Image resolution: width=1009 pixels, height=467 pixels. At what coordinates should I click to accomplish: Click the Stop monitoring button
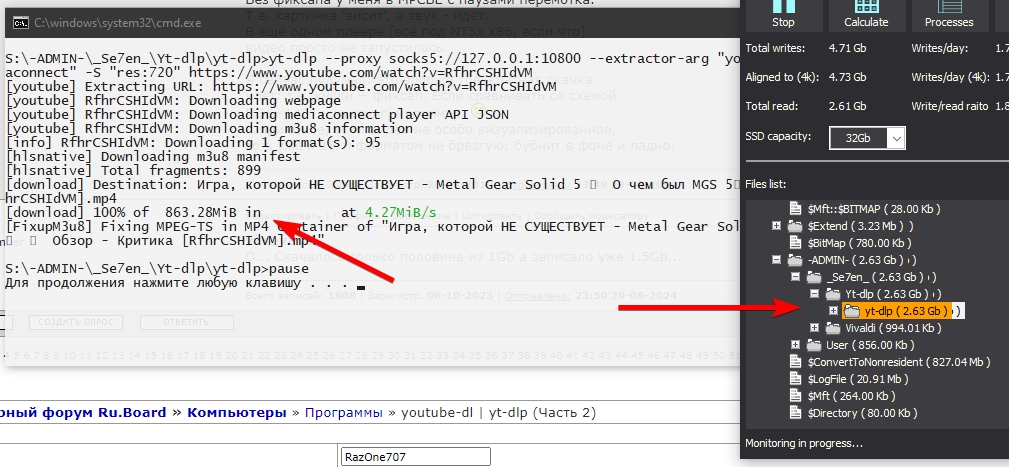[783, 15]
